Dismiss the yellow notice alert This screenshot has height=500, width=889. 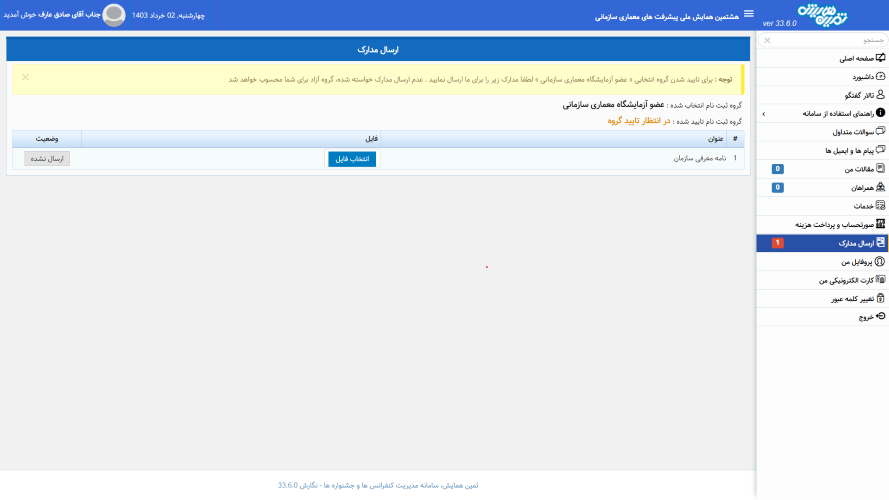click(x=25, y=77)
